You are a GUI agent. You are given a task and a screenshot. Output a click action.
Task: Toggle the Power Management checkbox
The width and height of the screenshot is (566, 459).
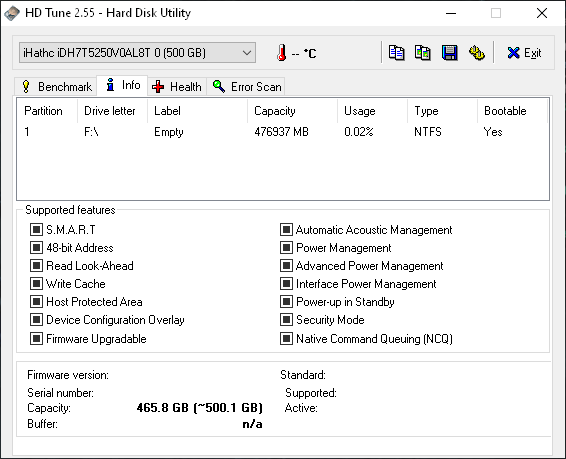coord(286,248)
